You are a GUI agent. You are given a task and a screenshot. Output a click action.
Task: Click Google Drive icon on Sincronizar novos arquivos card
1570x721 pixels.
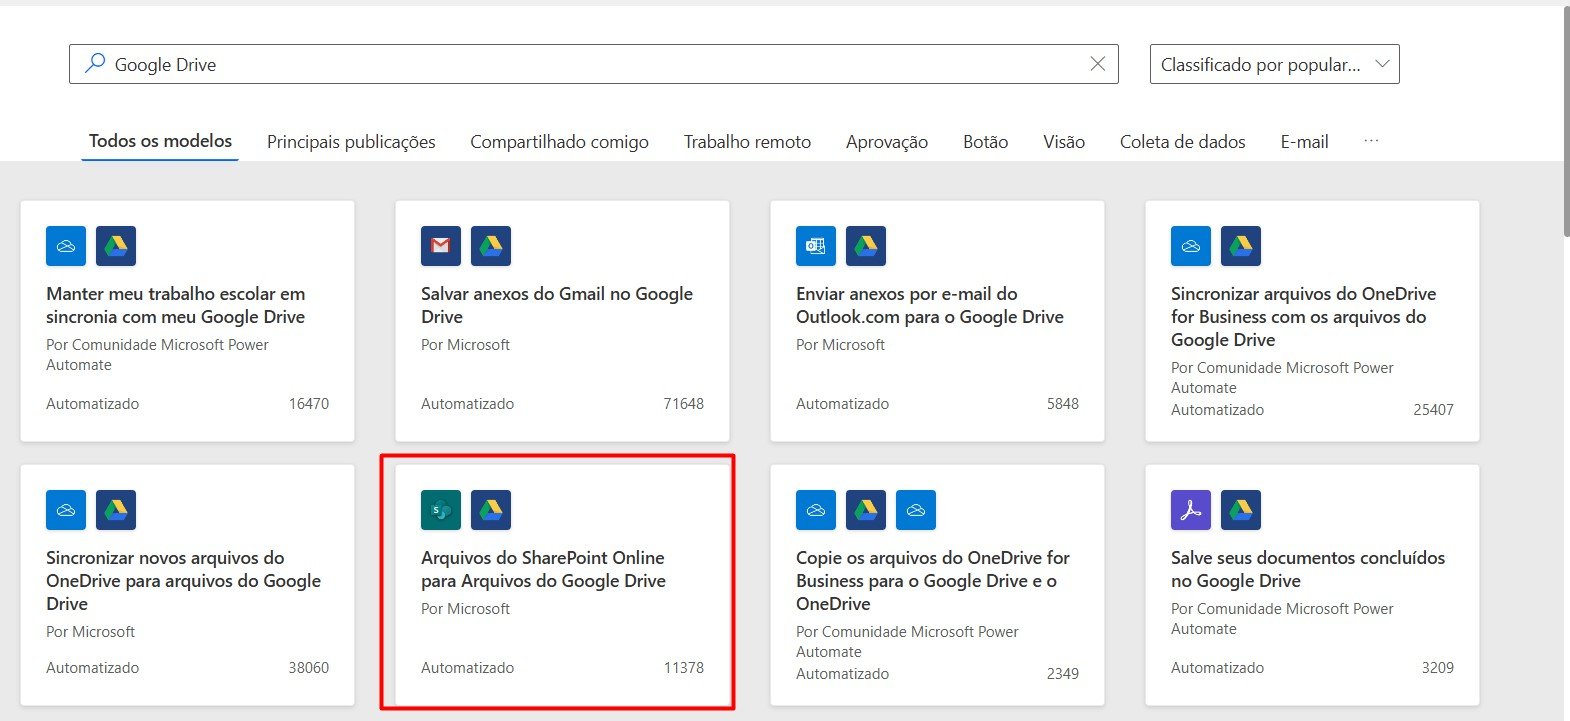click(x=116, y=510)
